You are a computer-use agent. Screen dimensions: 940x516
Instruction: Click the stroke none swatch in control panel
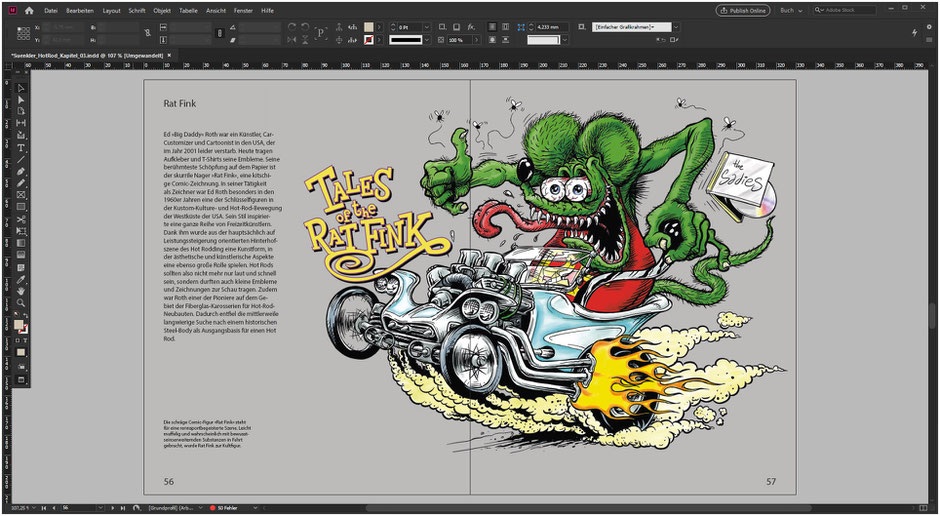pos(369,40)
